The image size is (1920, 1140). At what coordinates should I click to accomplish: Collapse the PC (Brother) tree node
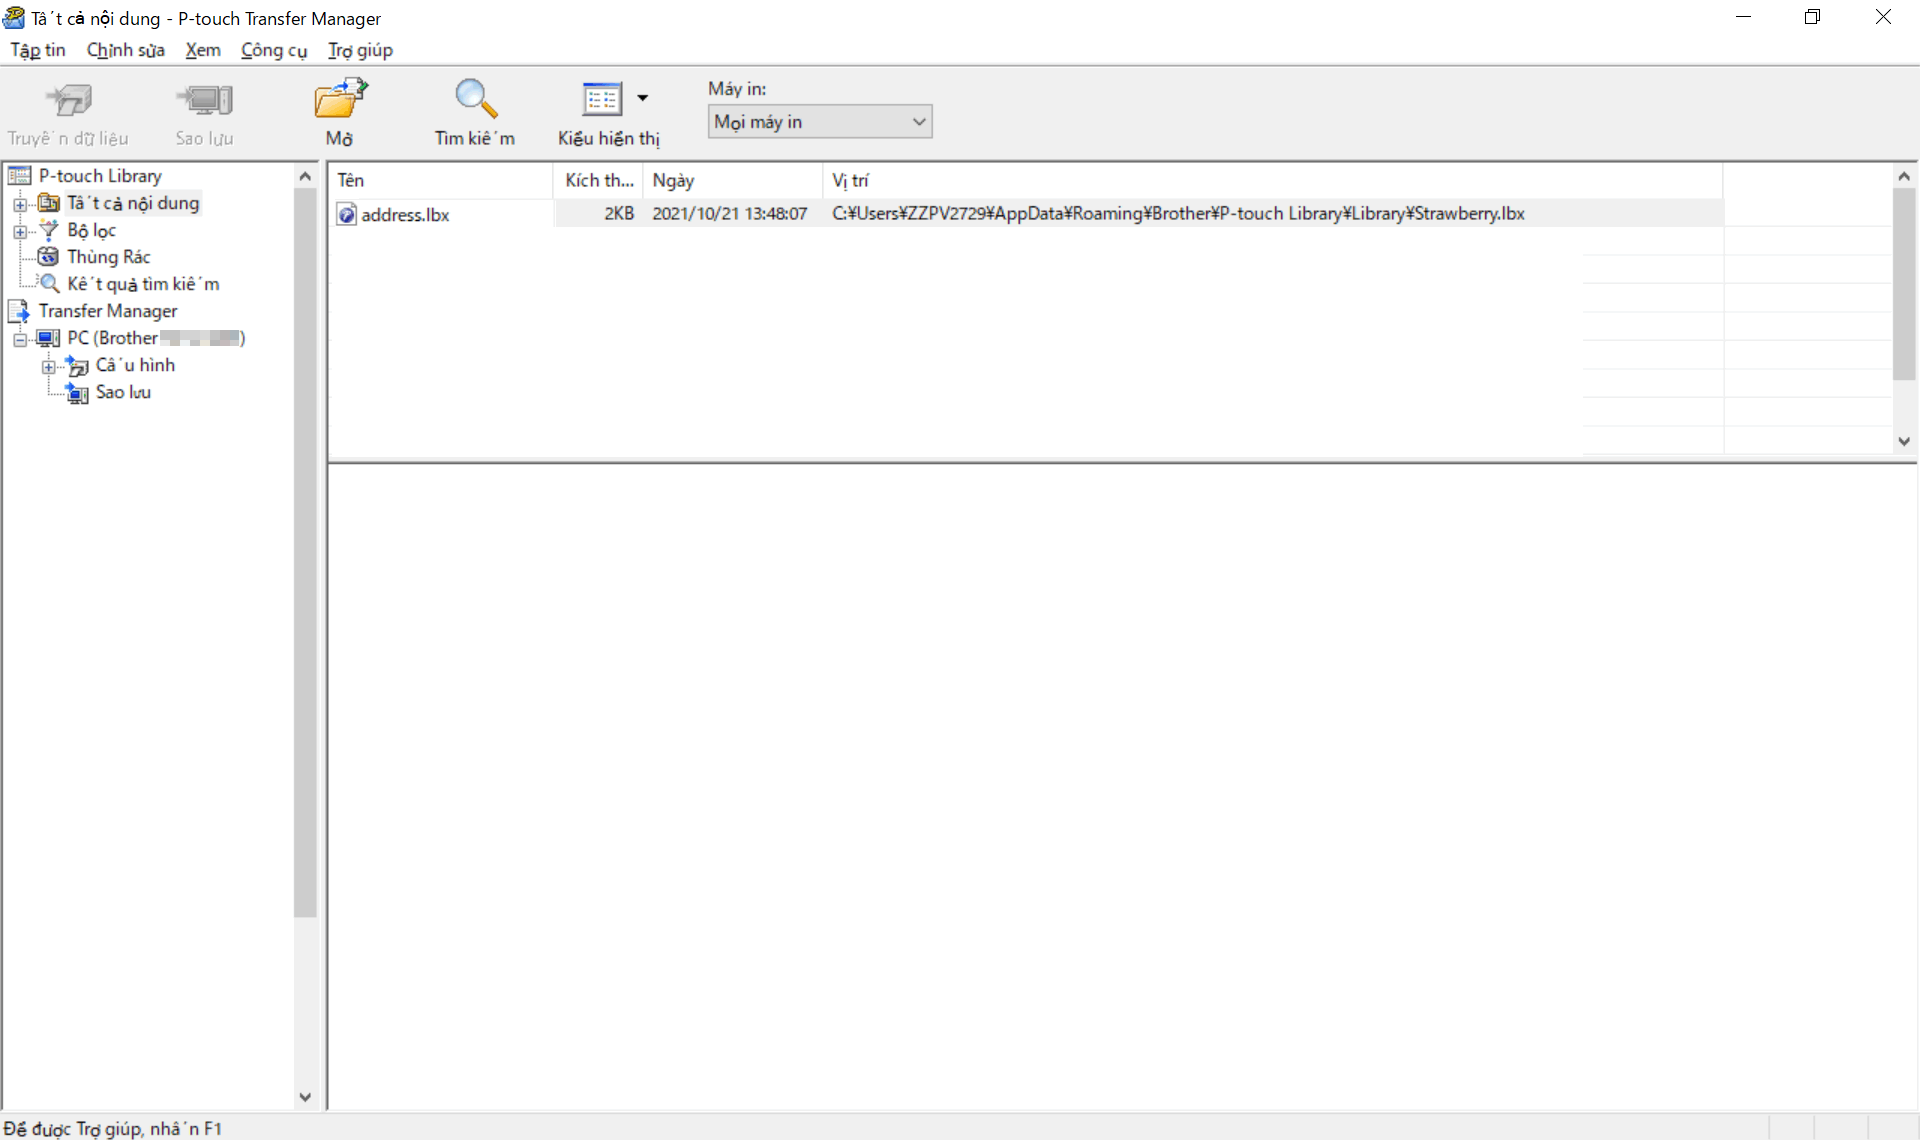tap(19, 339)
